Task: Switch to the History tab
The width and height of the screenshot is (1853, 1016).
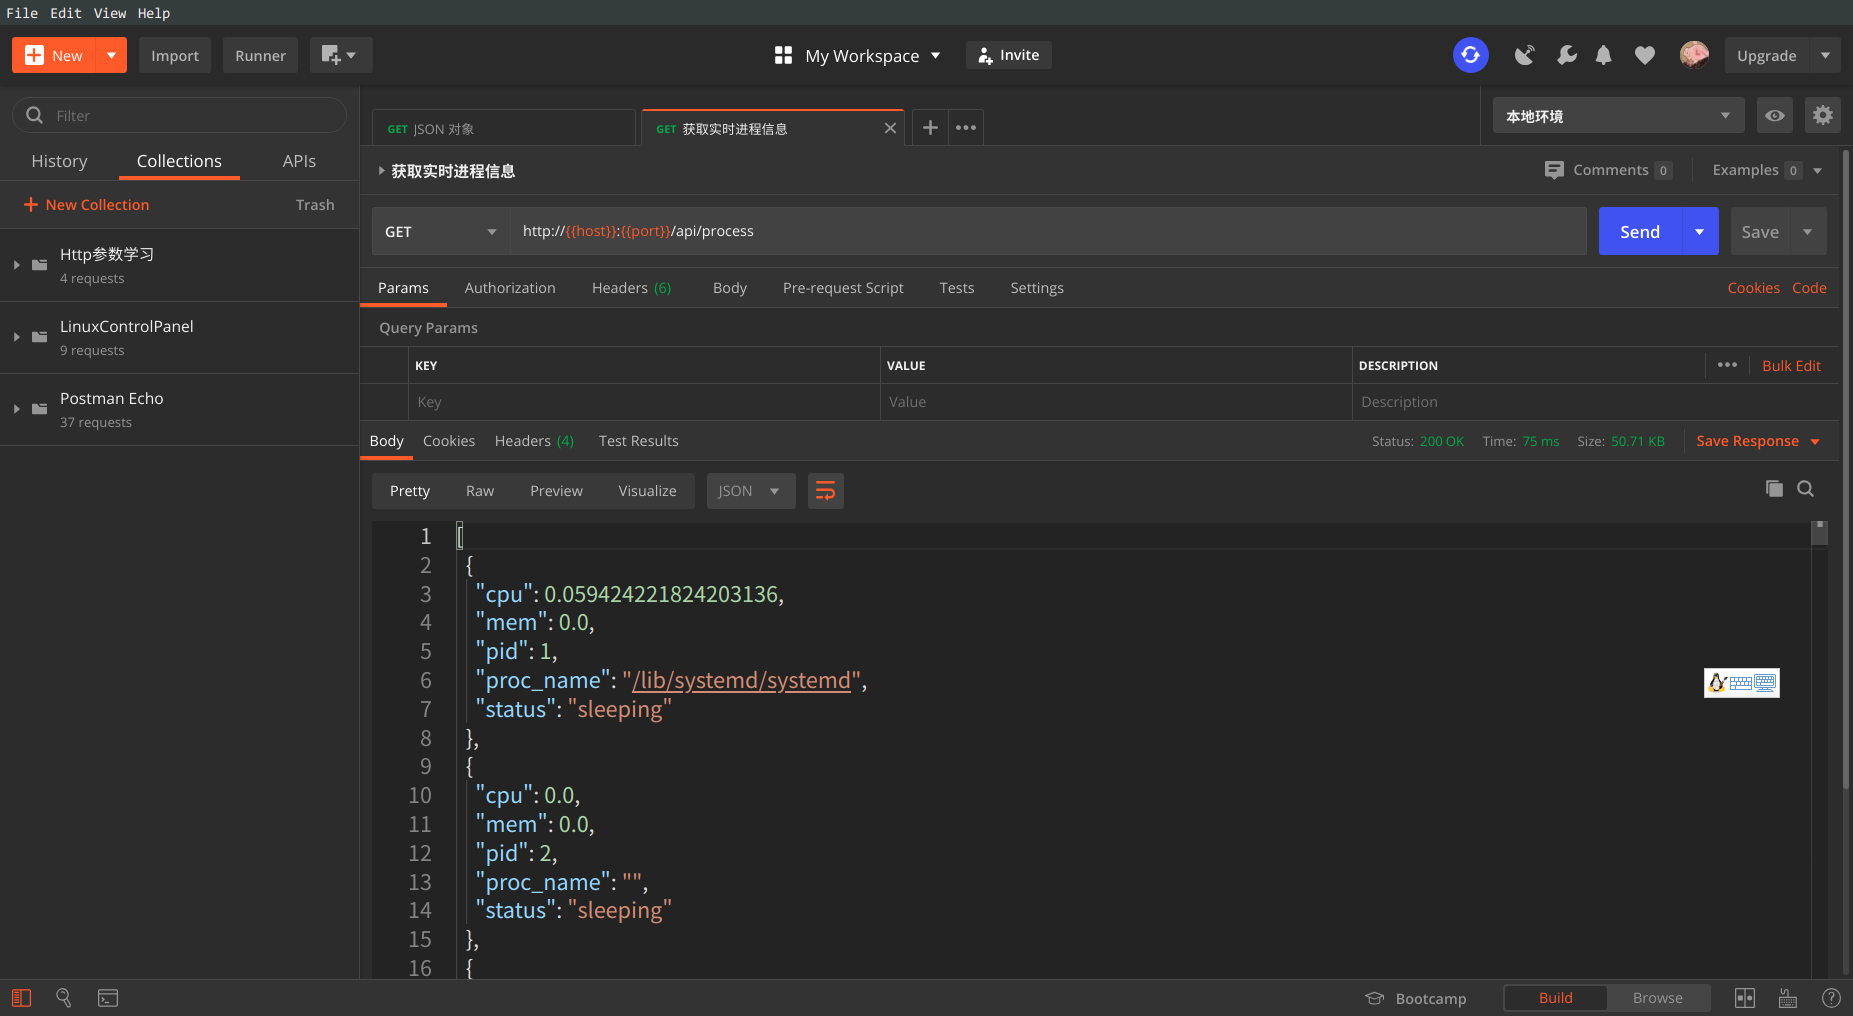Action: click(x=59, y=161)
